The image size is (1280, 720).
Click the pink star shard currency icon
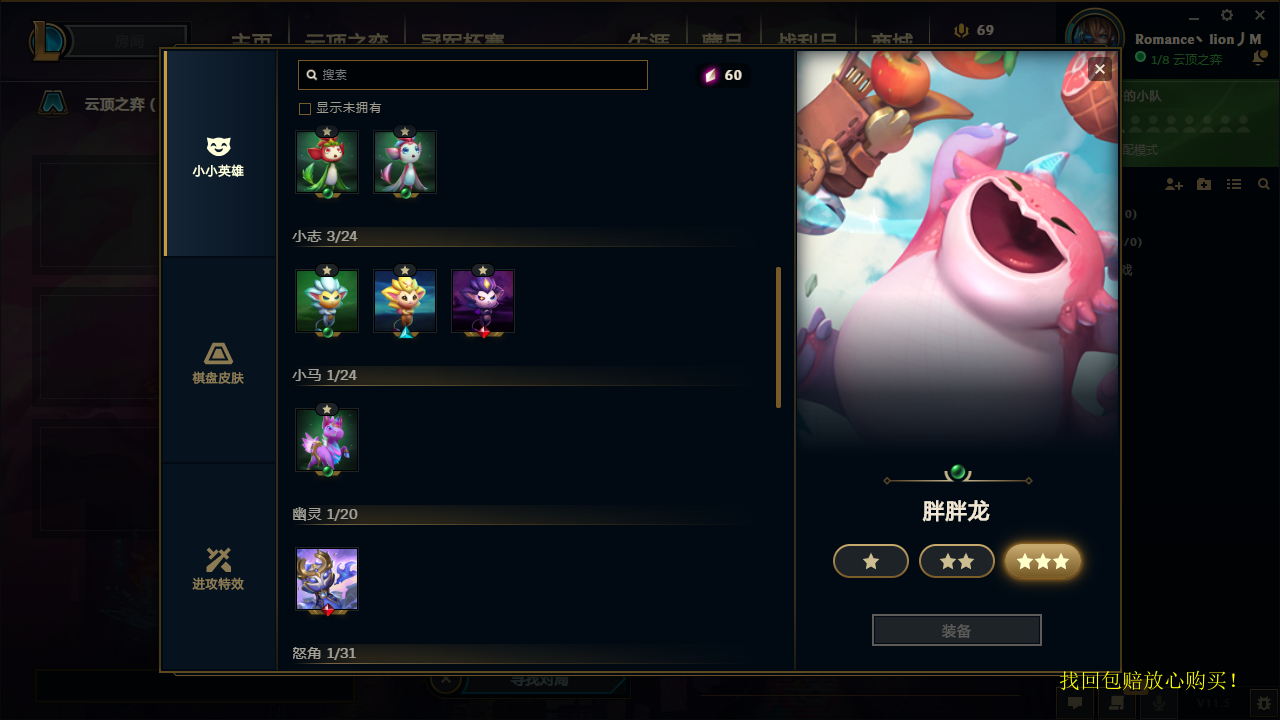click(x=710, y=75)
